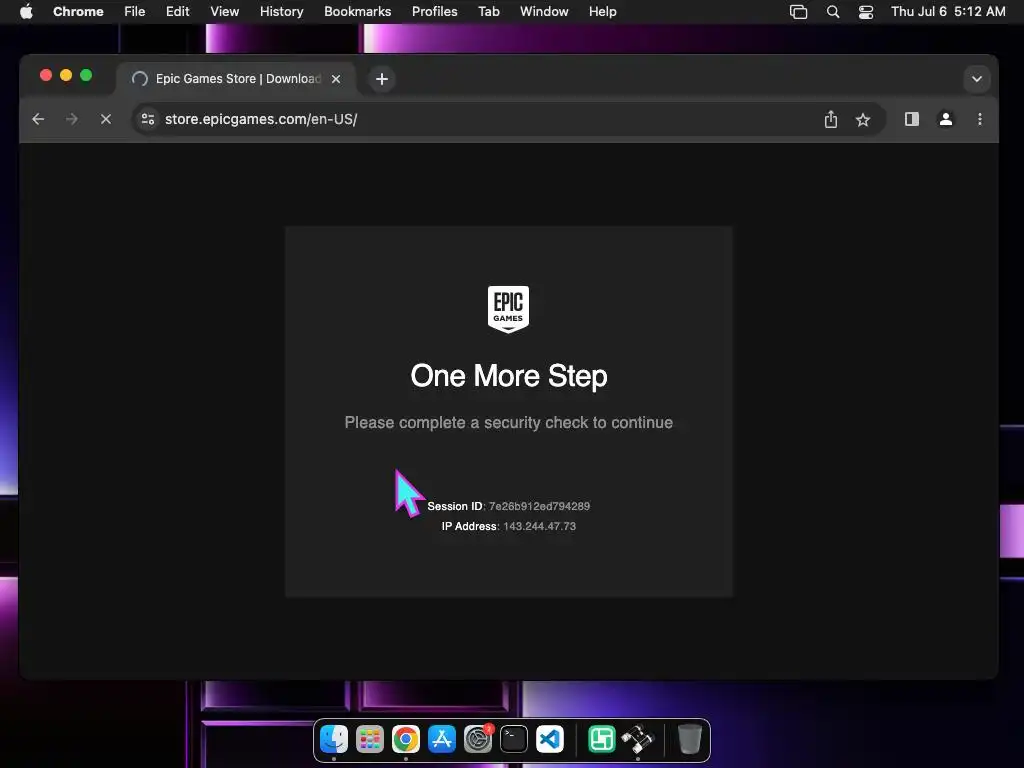Open Visual Studio Code from the dock
1024x768 pixels.
pos(550,739)
